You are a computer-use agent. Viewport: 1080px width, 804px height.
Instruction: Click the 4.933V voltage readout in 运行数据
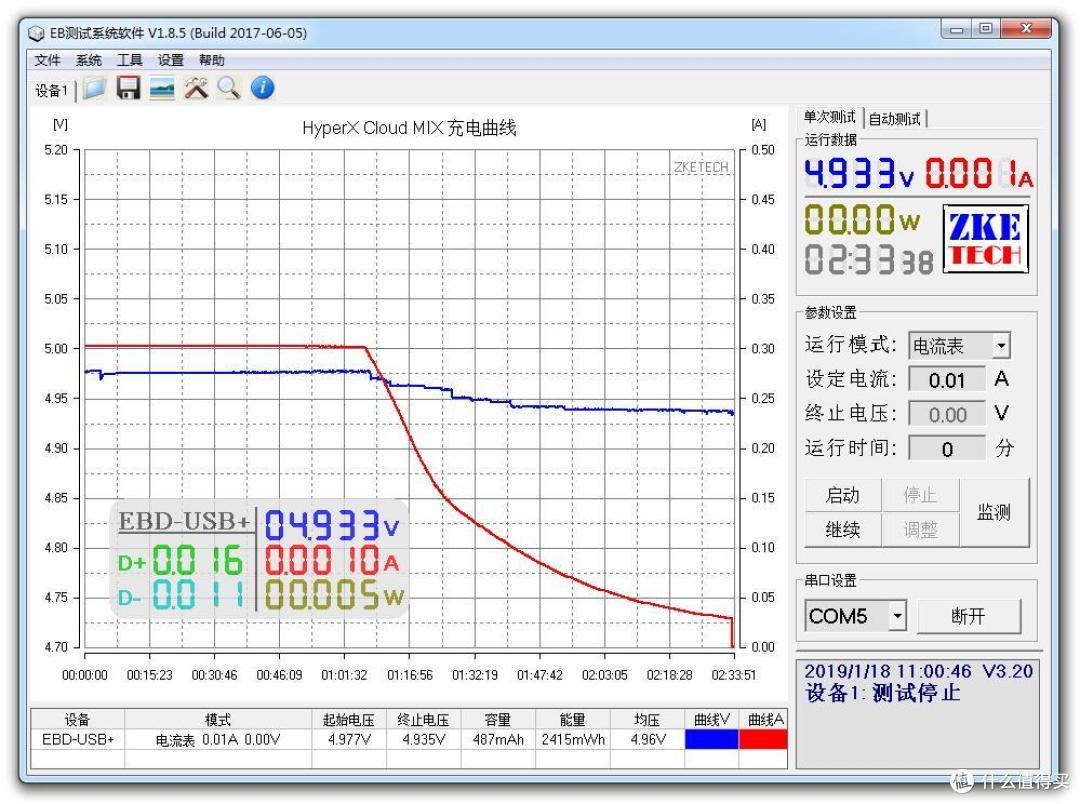[x=860, y=173]
